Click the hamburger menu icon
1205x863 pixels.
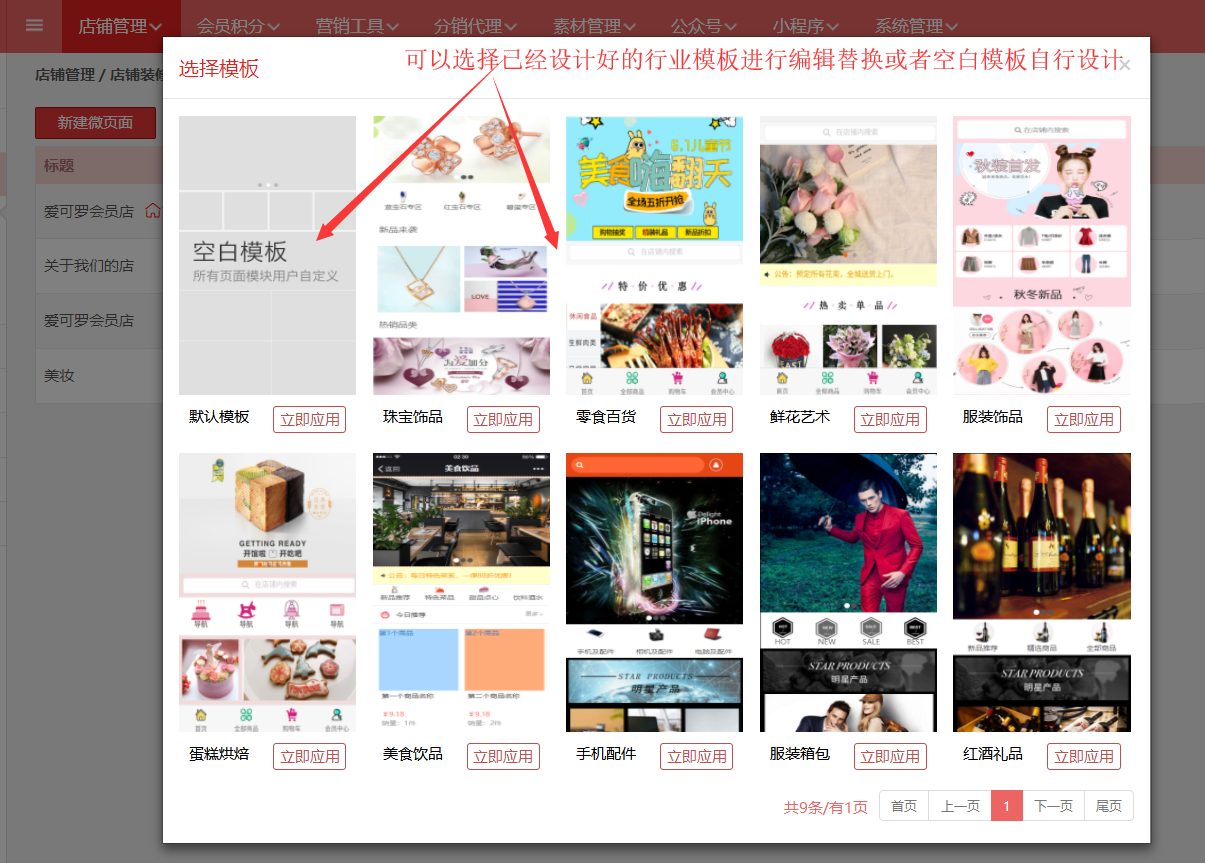pos(34,26)
